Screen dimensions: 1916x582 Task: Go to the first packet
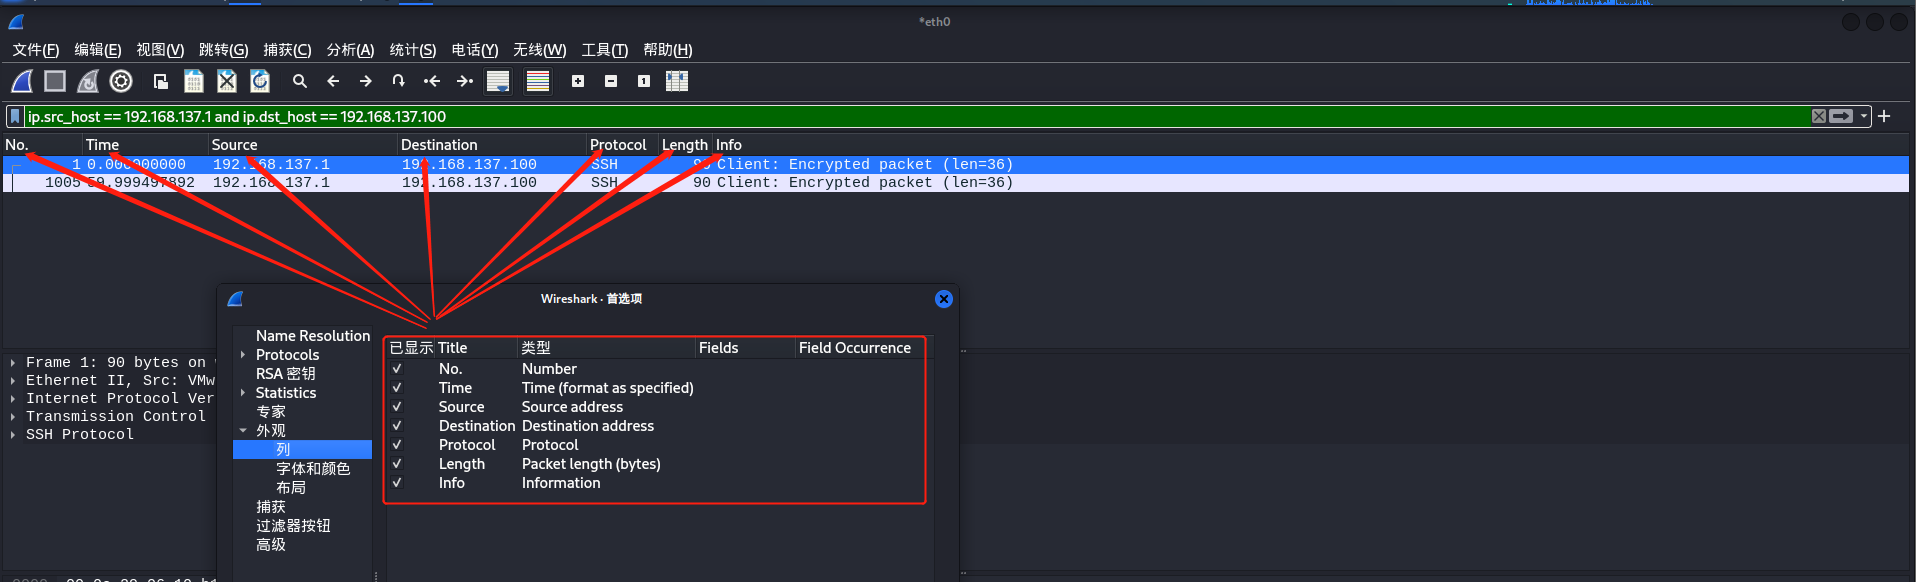click(x=432, y=81)
